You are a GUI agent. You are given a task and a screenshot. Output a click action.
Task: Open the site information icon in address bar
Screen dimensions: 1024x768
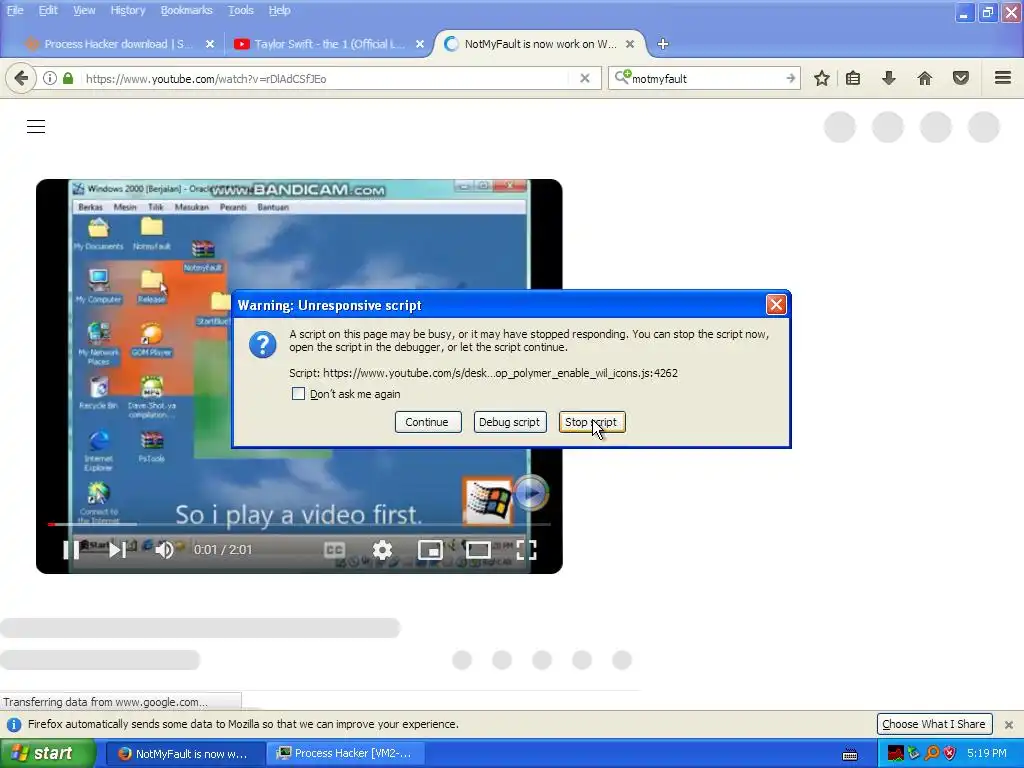50,78
